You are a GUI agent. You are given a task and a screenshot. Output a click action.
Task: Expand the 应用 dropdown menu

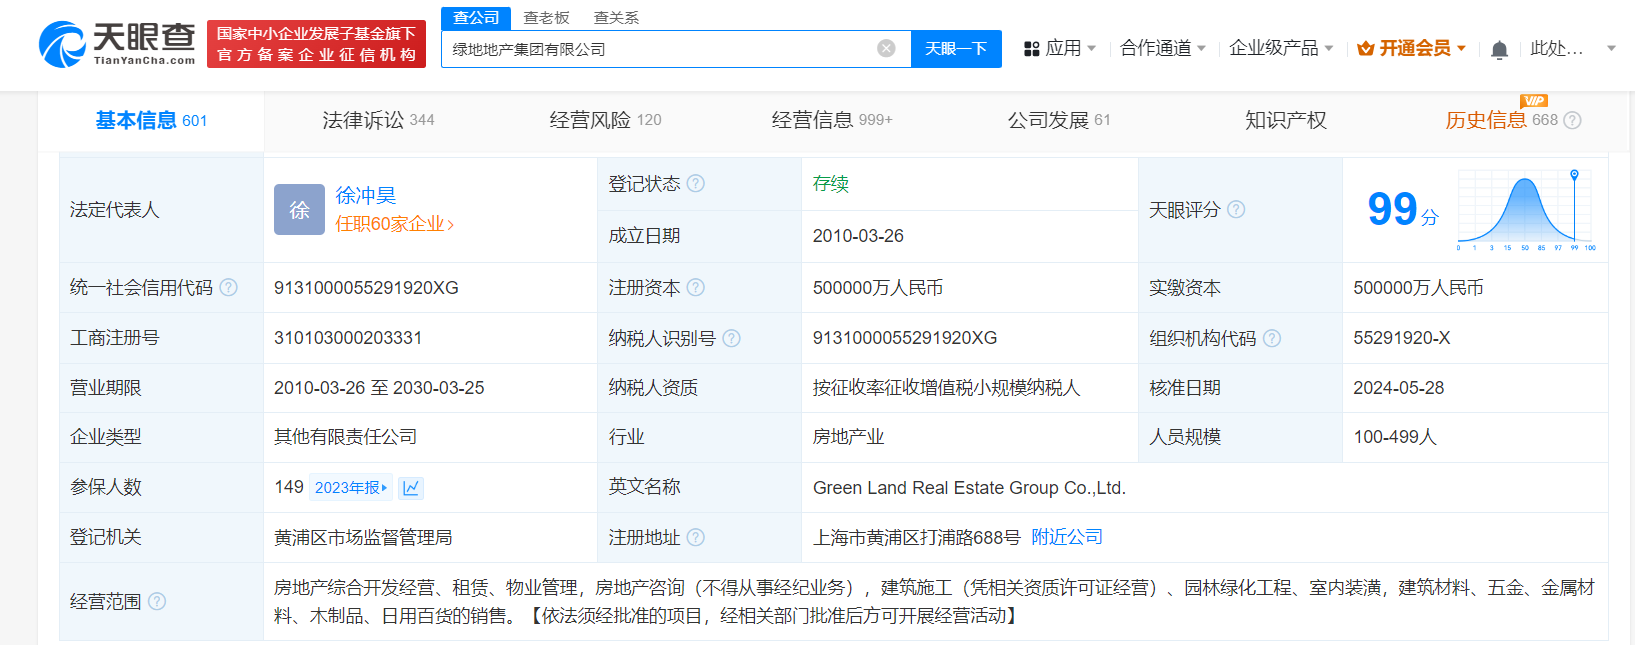(x=1061, y=48)
